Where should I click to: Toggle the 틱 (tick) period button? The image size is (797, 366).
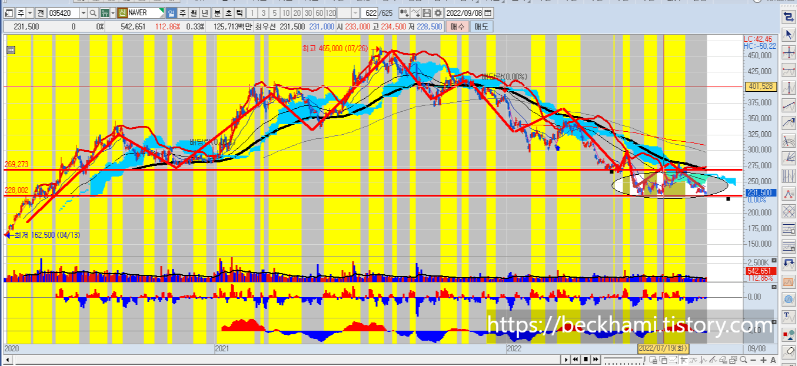pos(239,13)
